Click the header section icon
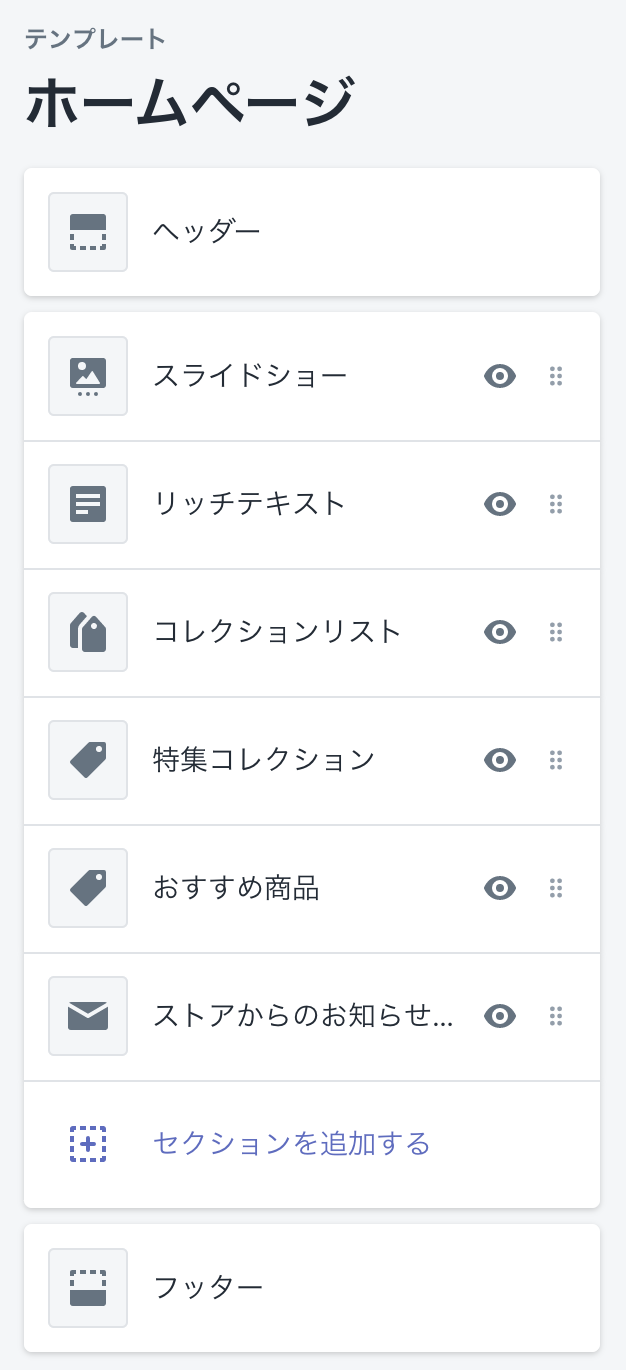The width and height of the screenshot is (626, 1370). pyautogui.click(x=88, y=232)
